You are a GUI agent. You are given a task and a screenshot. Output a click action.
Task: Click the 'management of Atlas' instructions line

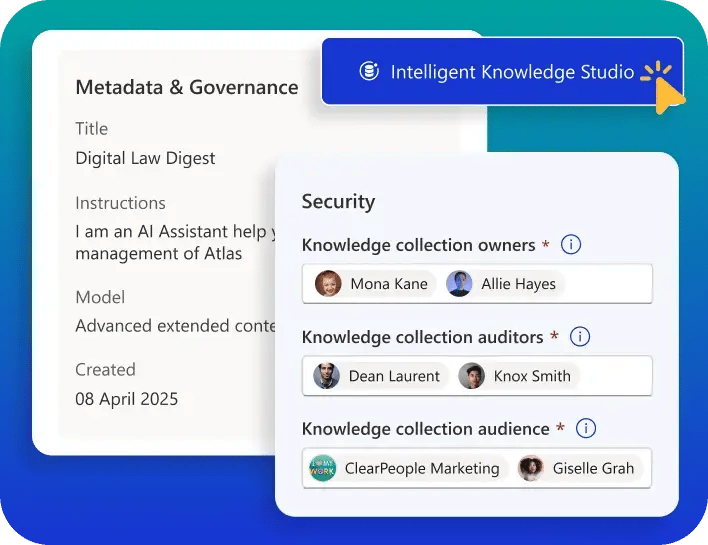tap(159, 254)
